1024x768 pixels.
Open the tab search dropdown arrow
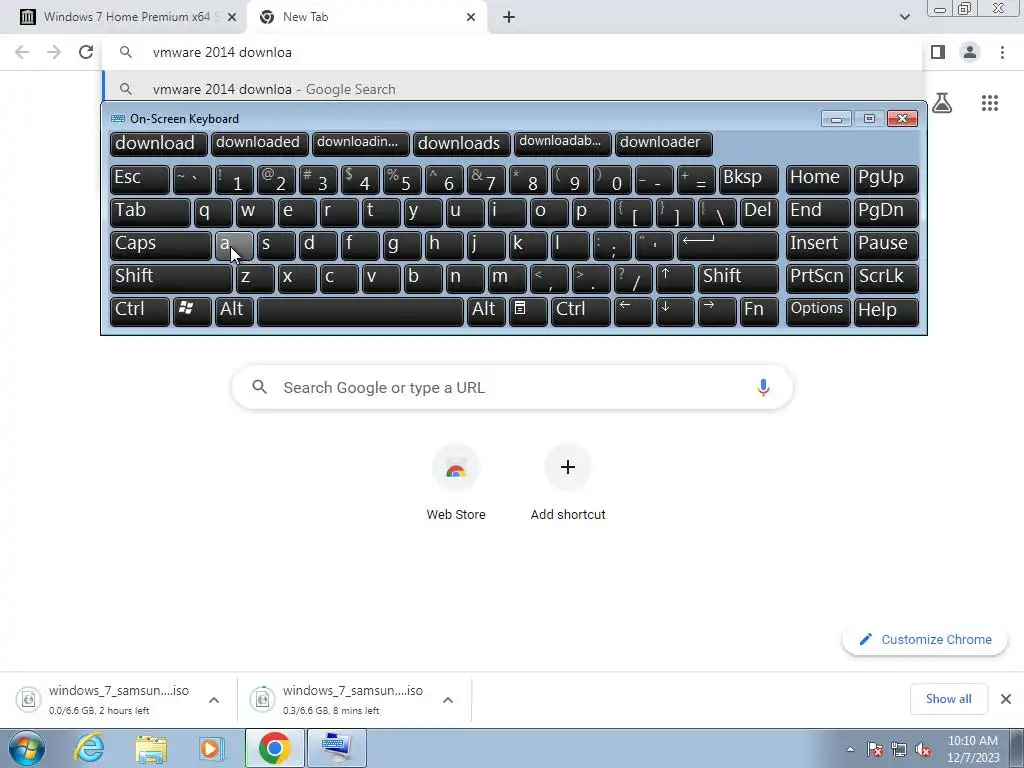coord(904,17)
